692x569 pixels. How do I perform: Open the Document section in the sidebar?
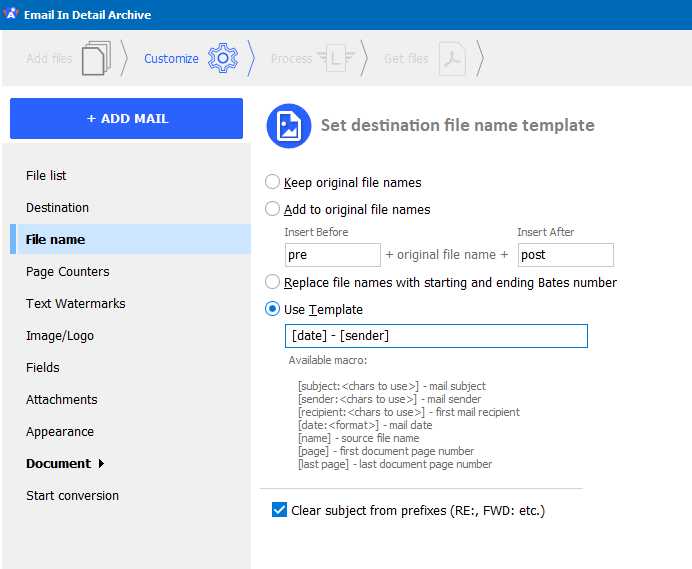tap(58, 463)
